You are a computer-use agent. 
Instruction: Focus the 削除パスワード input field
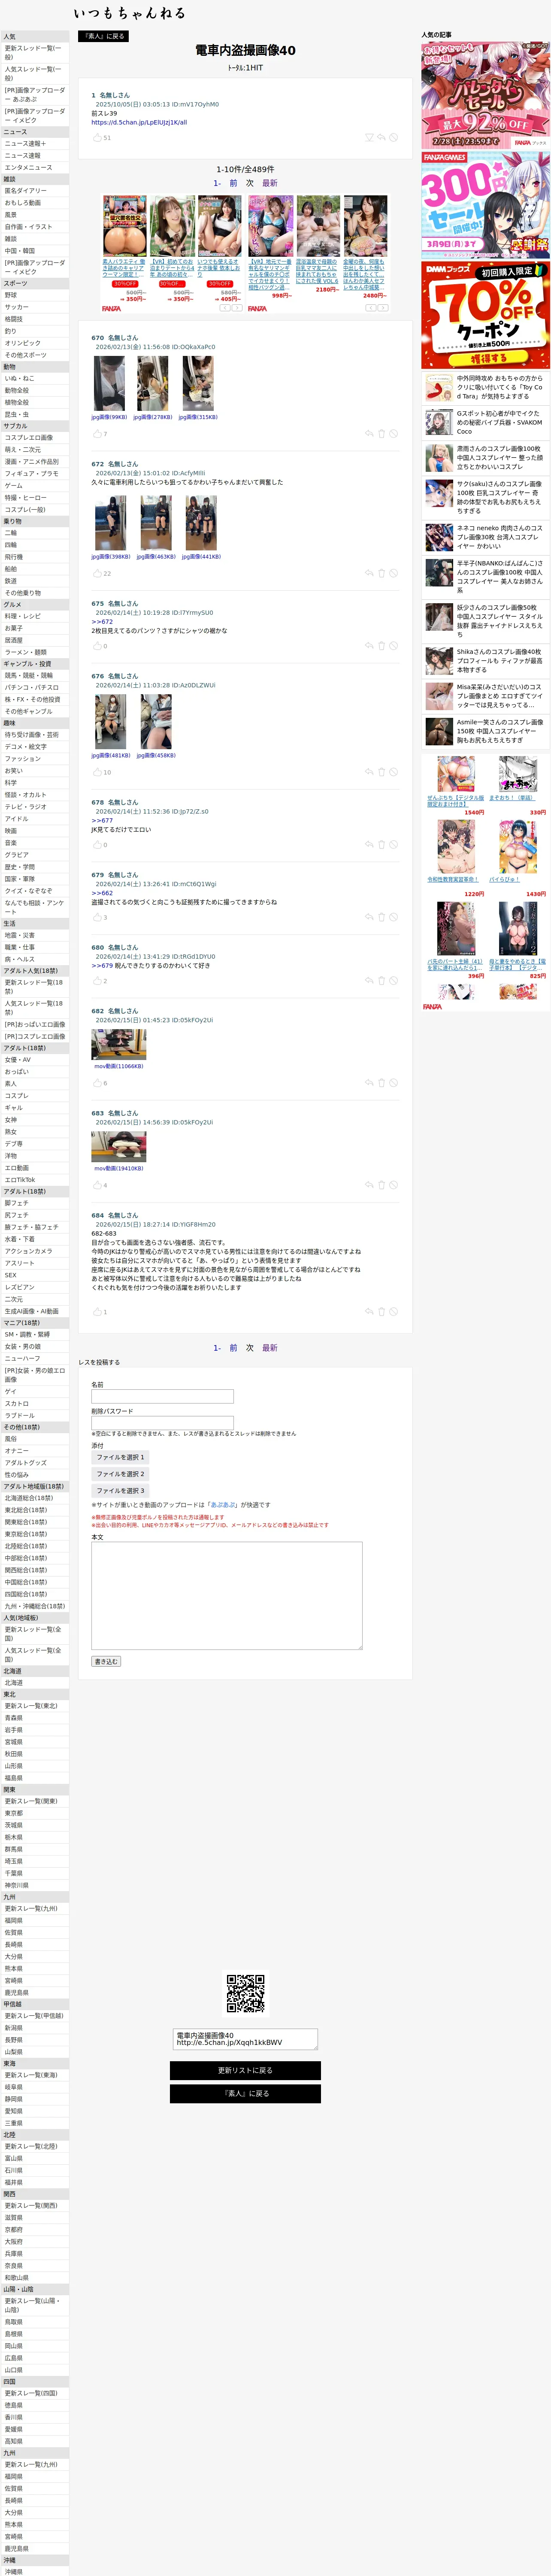162,1423
